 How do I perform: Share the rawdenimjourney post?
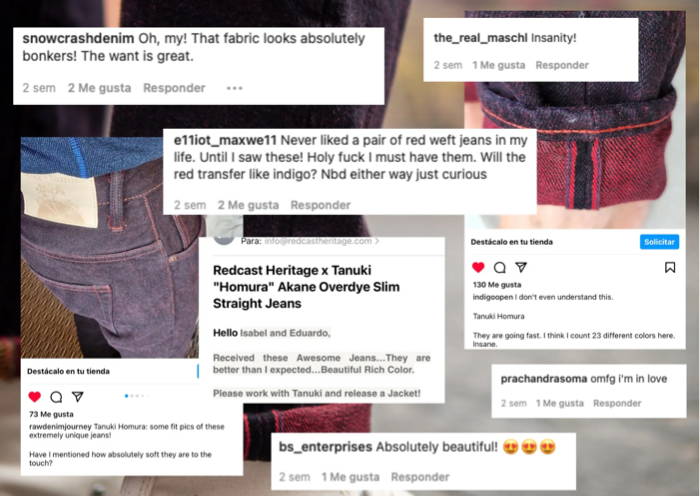point(78,396)
